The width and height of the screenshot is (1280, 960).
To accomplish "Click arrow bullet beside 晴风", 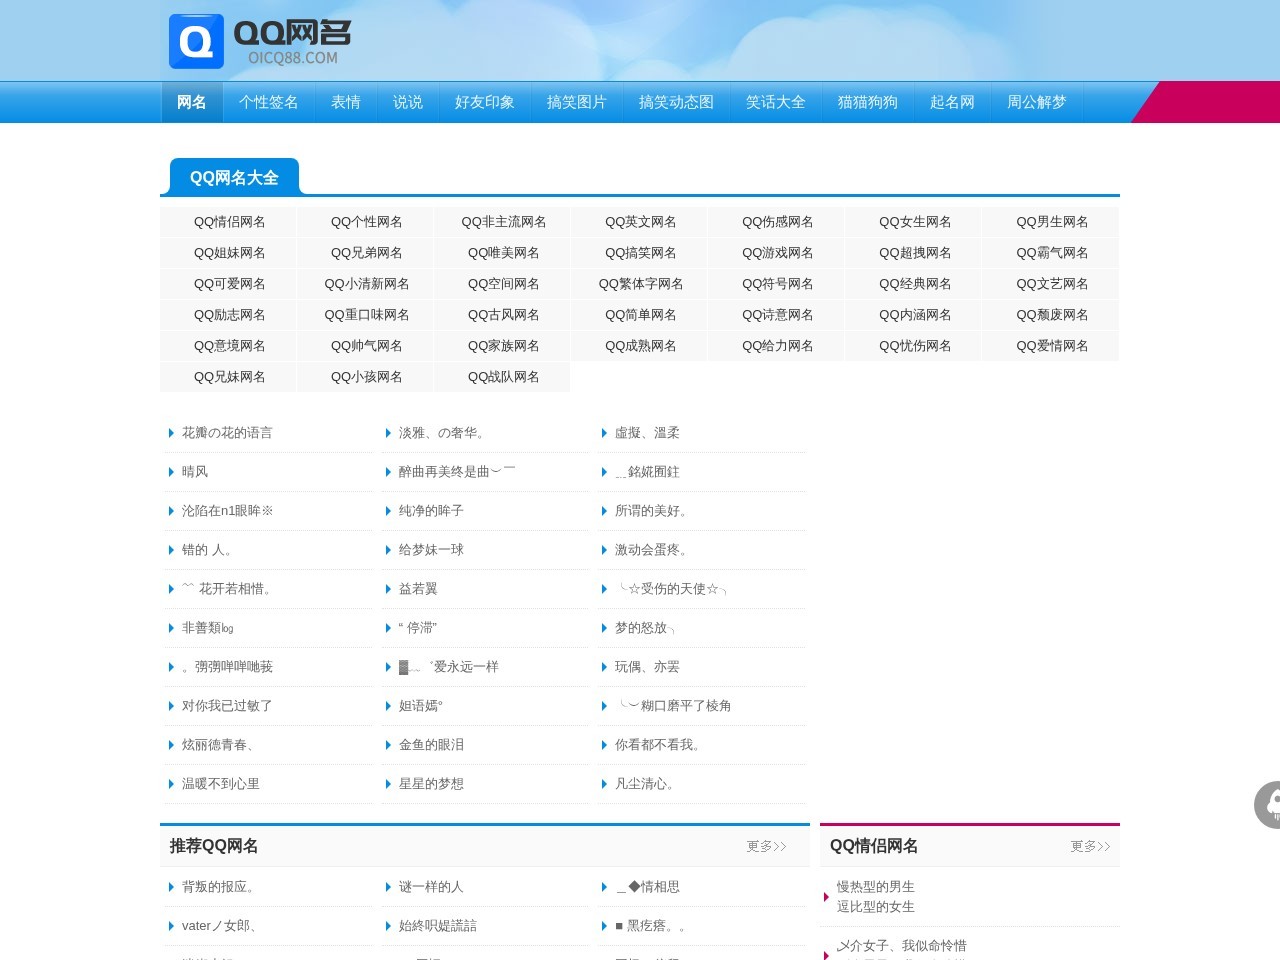I will [x=171, y=472].
